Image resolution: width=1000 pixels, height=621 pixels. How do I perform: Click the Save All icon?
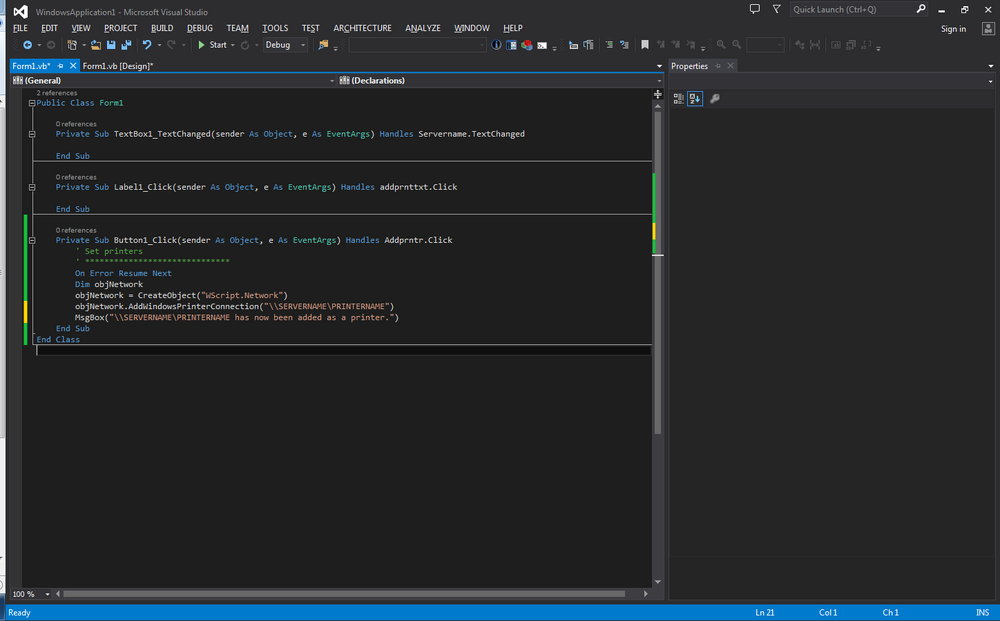pos(126,45)
